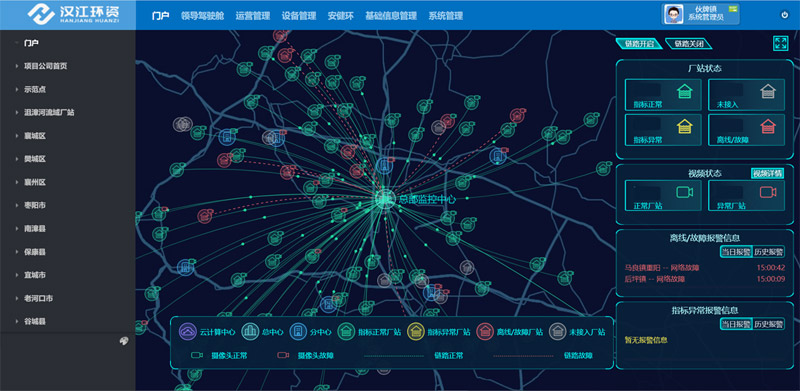Click the fullscreen expand icon
Viewport: 800px width, 391px height.
click(781, 43)
